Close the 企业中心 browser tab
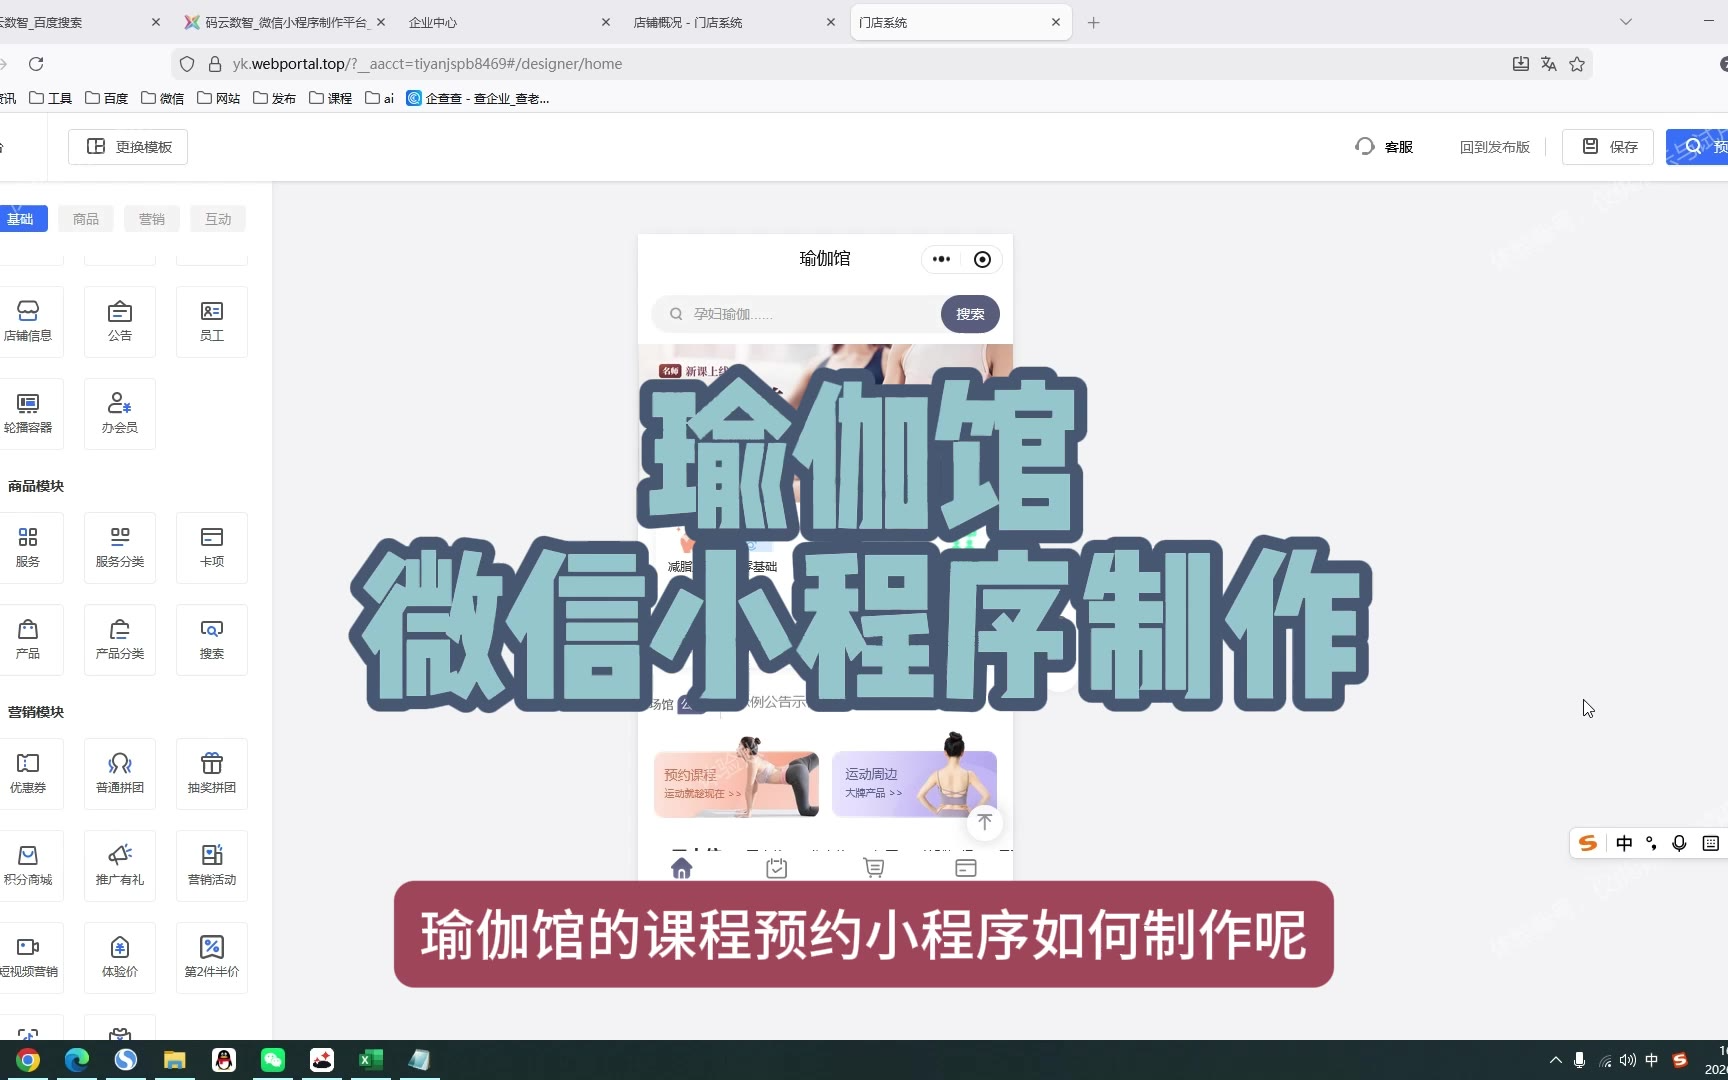Image resolution: width=1728 pixels, height=1080 pixels. pyautogui.click(x=606, y=22)
